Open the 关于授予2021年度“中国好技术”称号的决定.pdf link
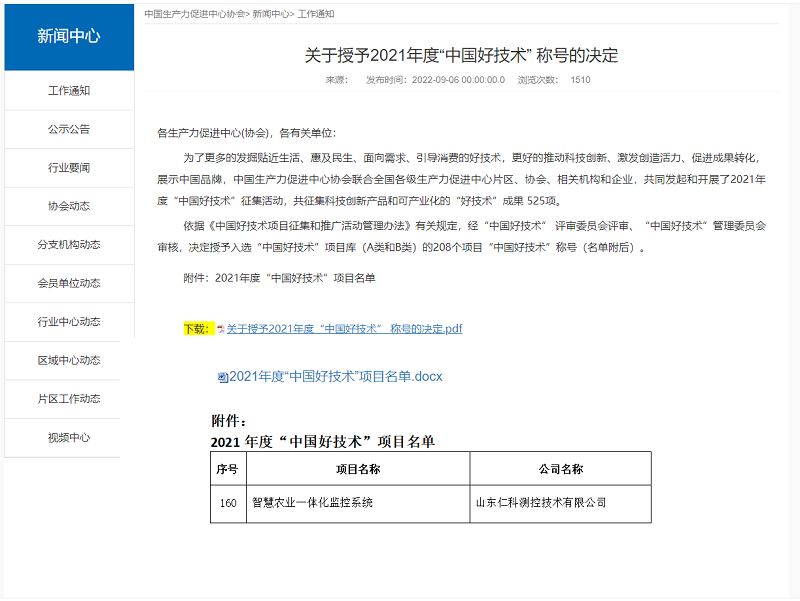Viewport: 800px width, 601px height. click(344, 329)
